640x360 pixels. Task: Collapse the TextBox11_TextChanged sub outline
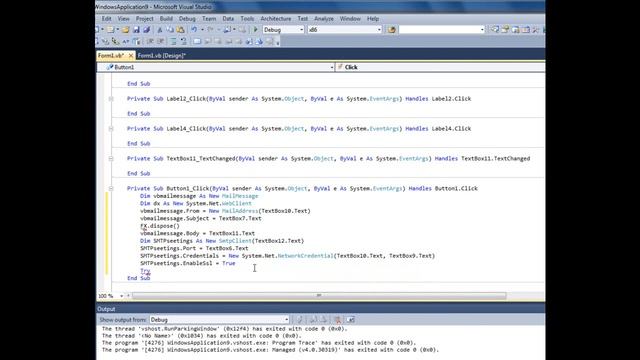point(111,158)
